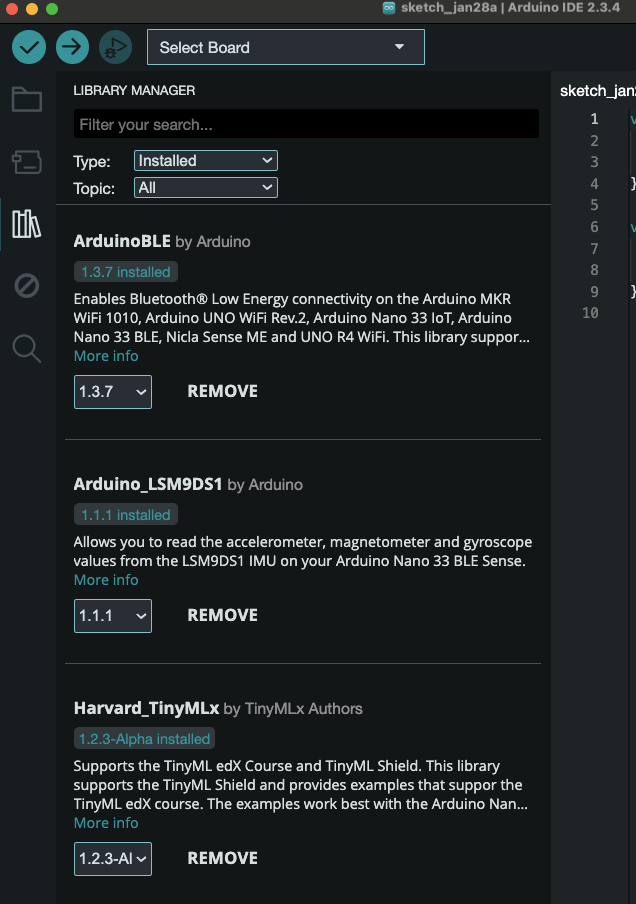Click the Verify sketch checkmark icon
The image size is (636, 904).
pyautogui.click(x=29, y=47)
